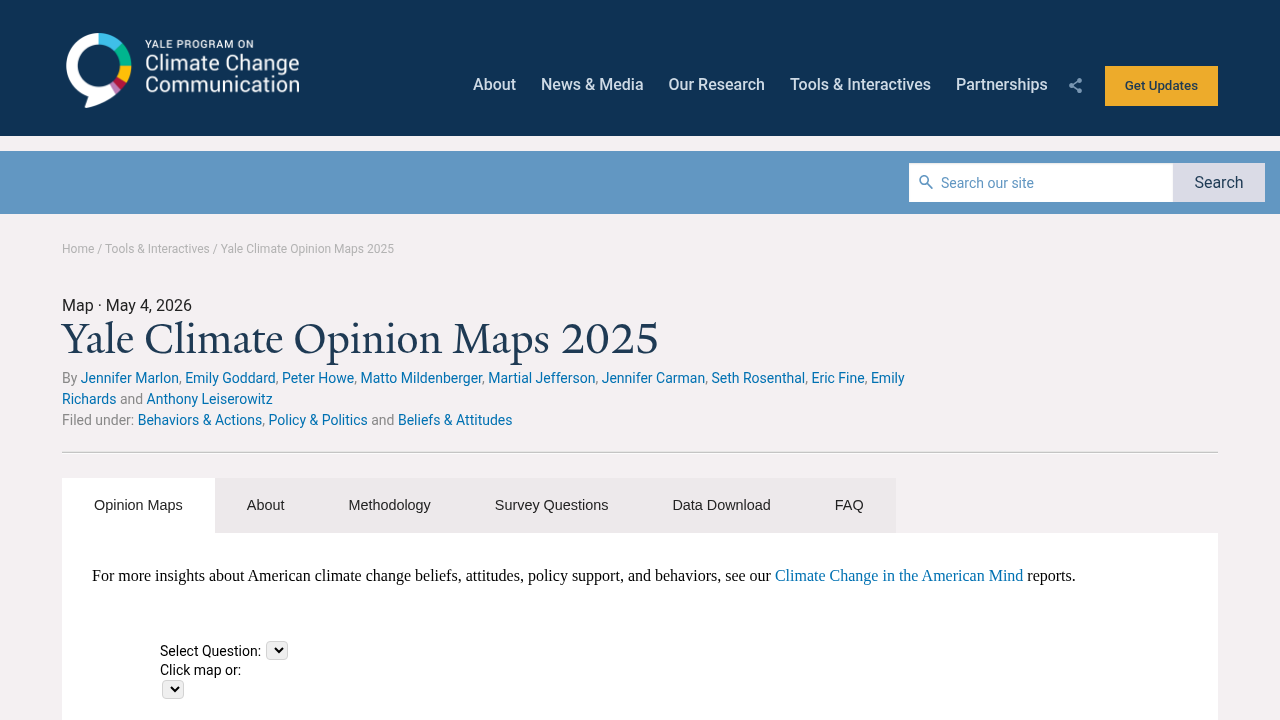Click the magnifier icon in the search box
This screenshot has width=1280, height=720.
(926, 182)
